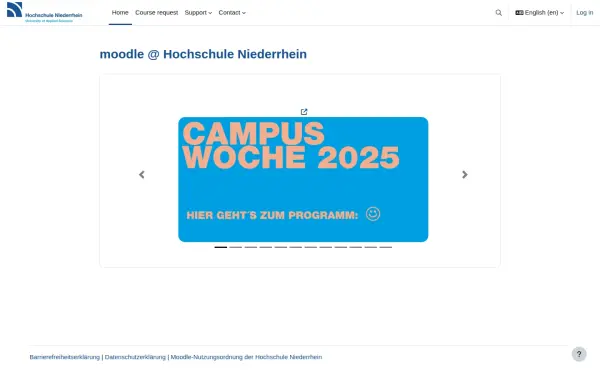The height and width of the screenshot is (375, 600).
Task: Select the sixth carousel indicator
Action: tap(296, 247)
